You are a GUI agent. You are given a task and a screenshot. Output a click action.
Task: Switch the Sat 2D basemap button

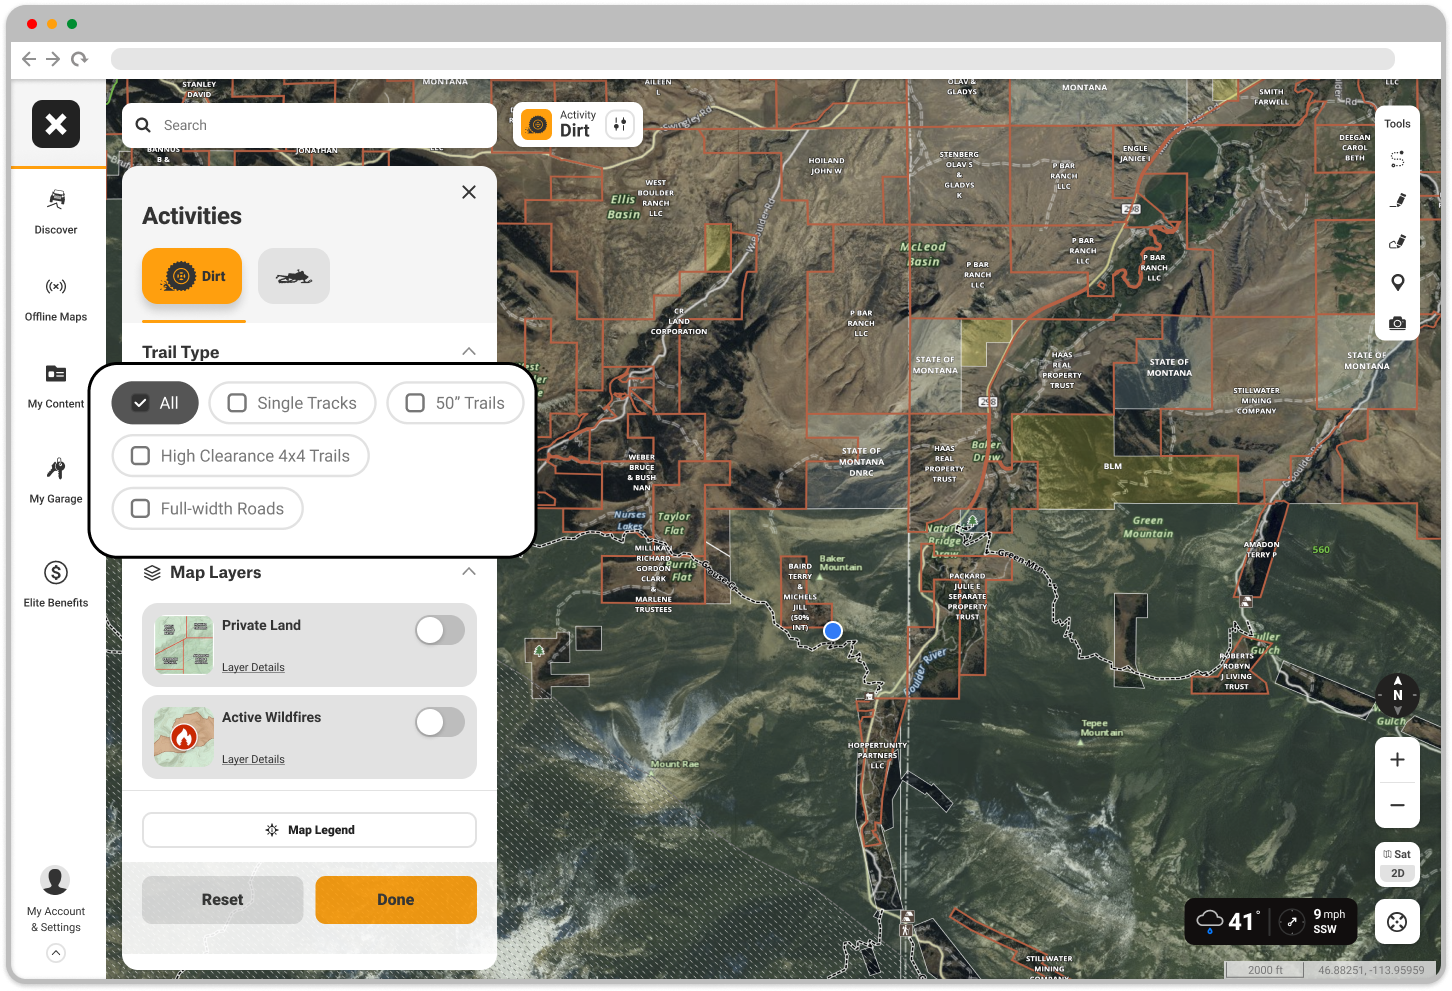coord(1398,864)
